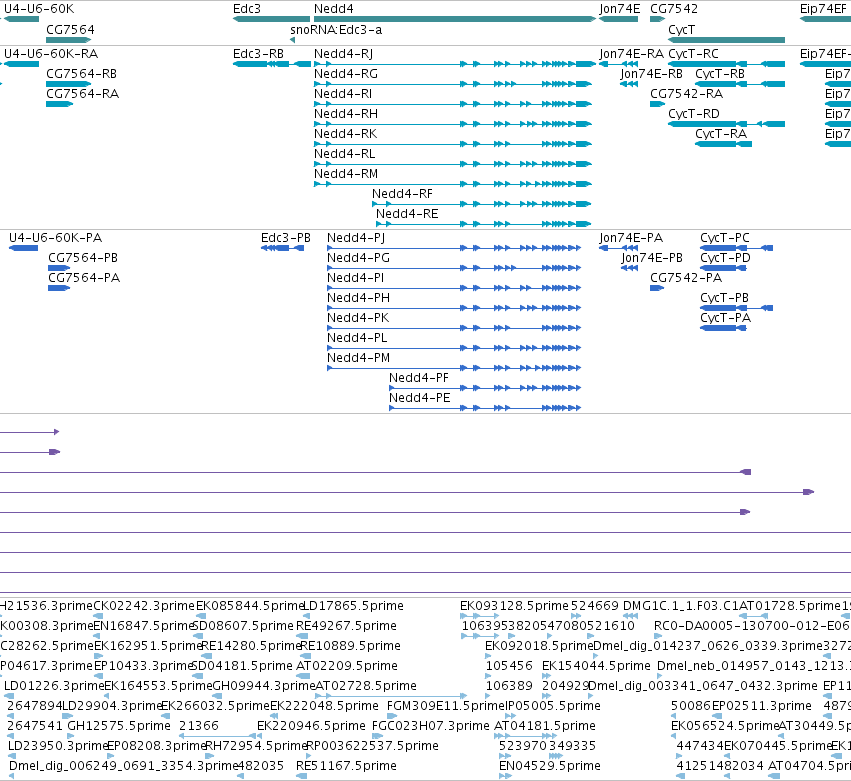The height and width of the screenshot is (781, 851).
Task: Select the CycT-RA transcript label
Action: 721,134
